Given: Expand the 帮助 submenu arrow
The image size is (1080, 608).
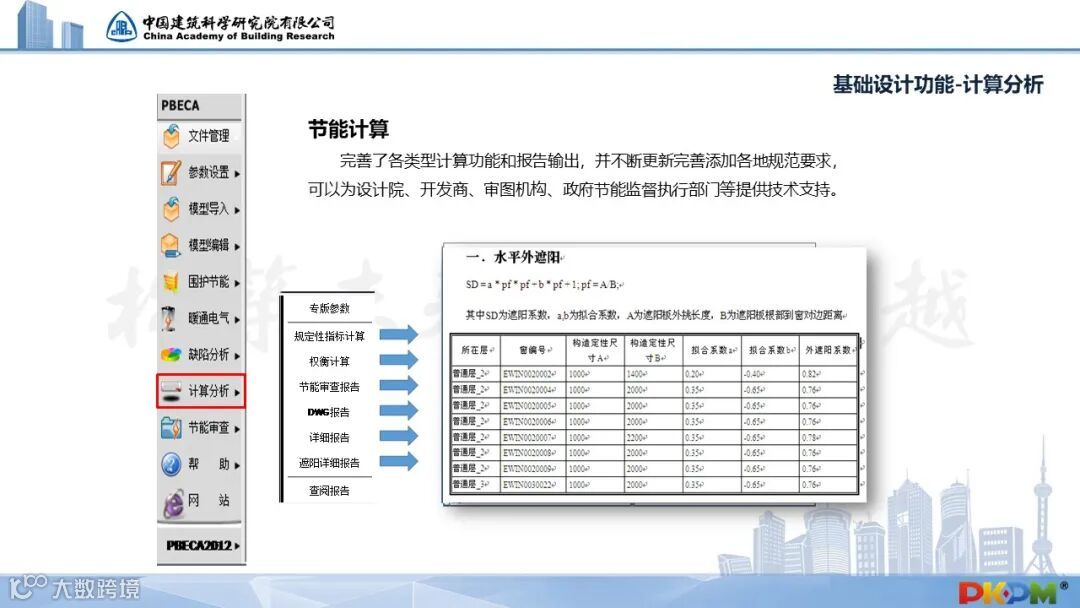Looking at the screenshot, I should click(x=237, y=465).
